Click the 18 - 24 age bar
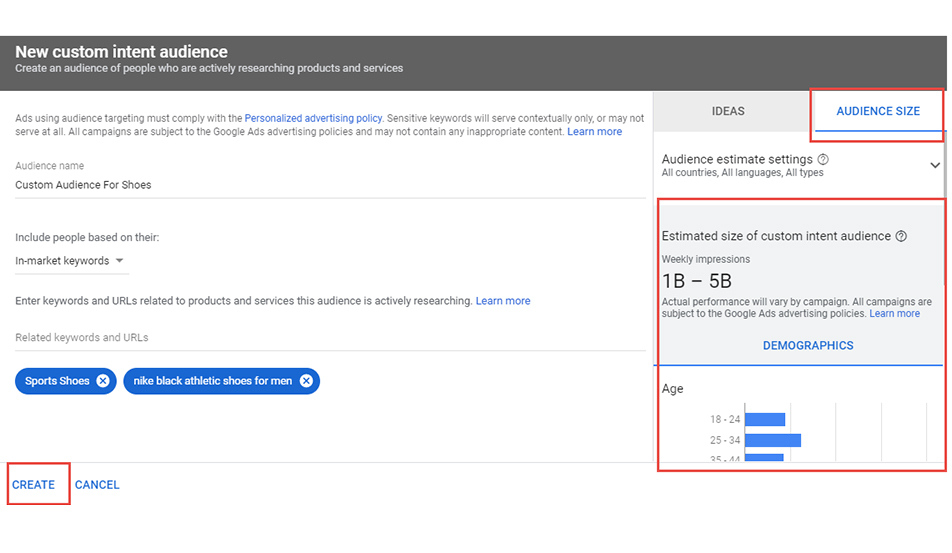952x553 pixels. point(765,419)
